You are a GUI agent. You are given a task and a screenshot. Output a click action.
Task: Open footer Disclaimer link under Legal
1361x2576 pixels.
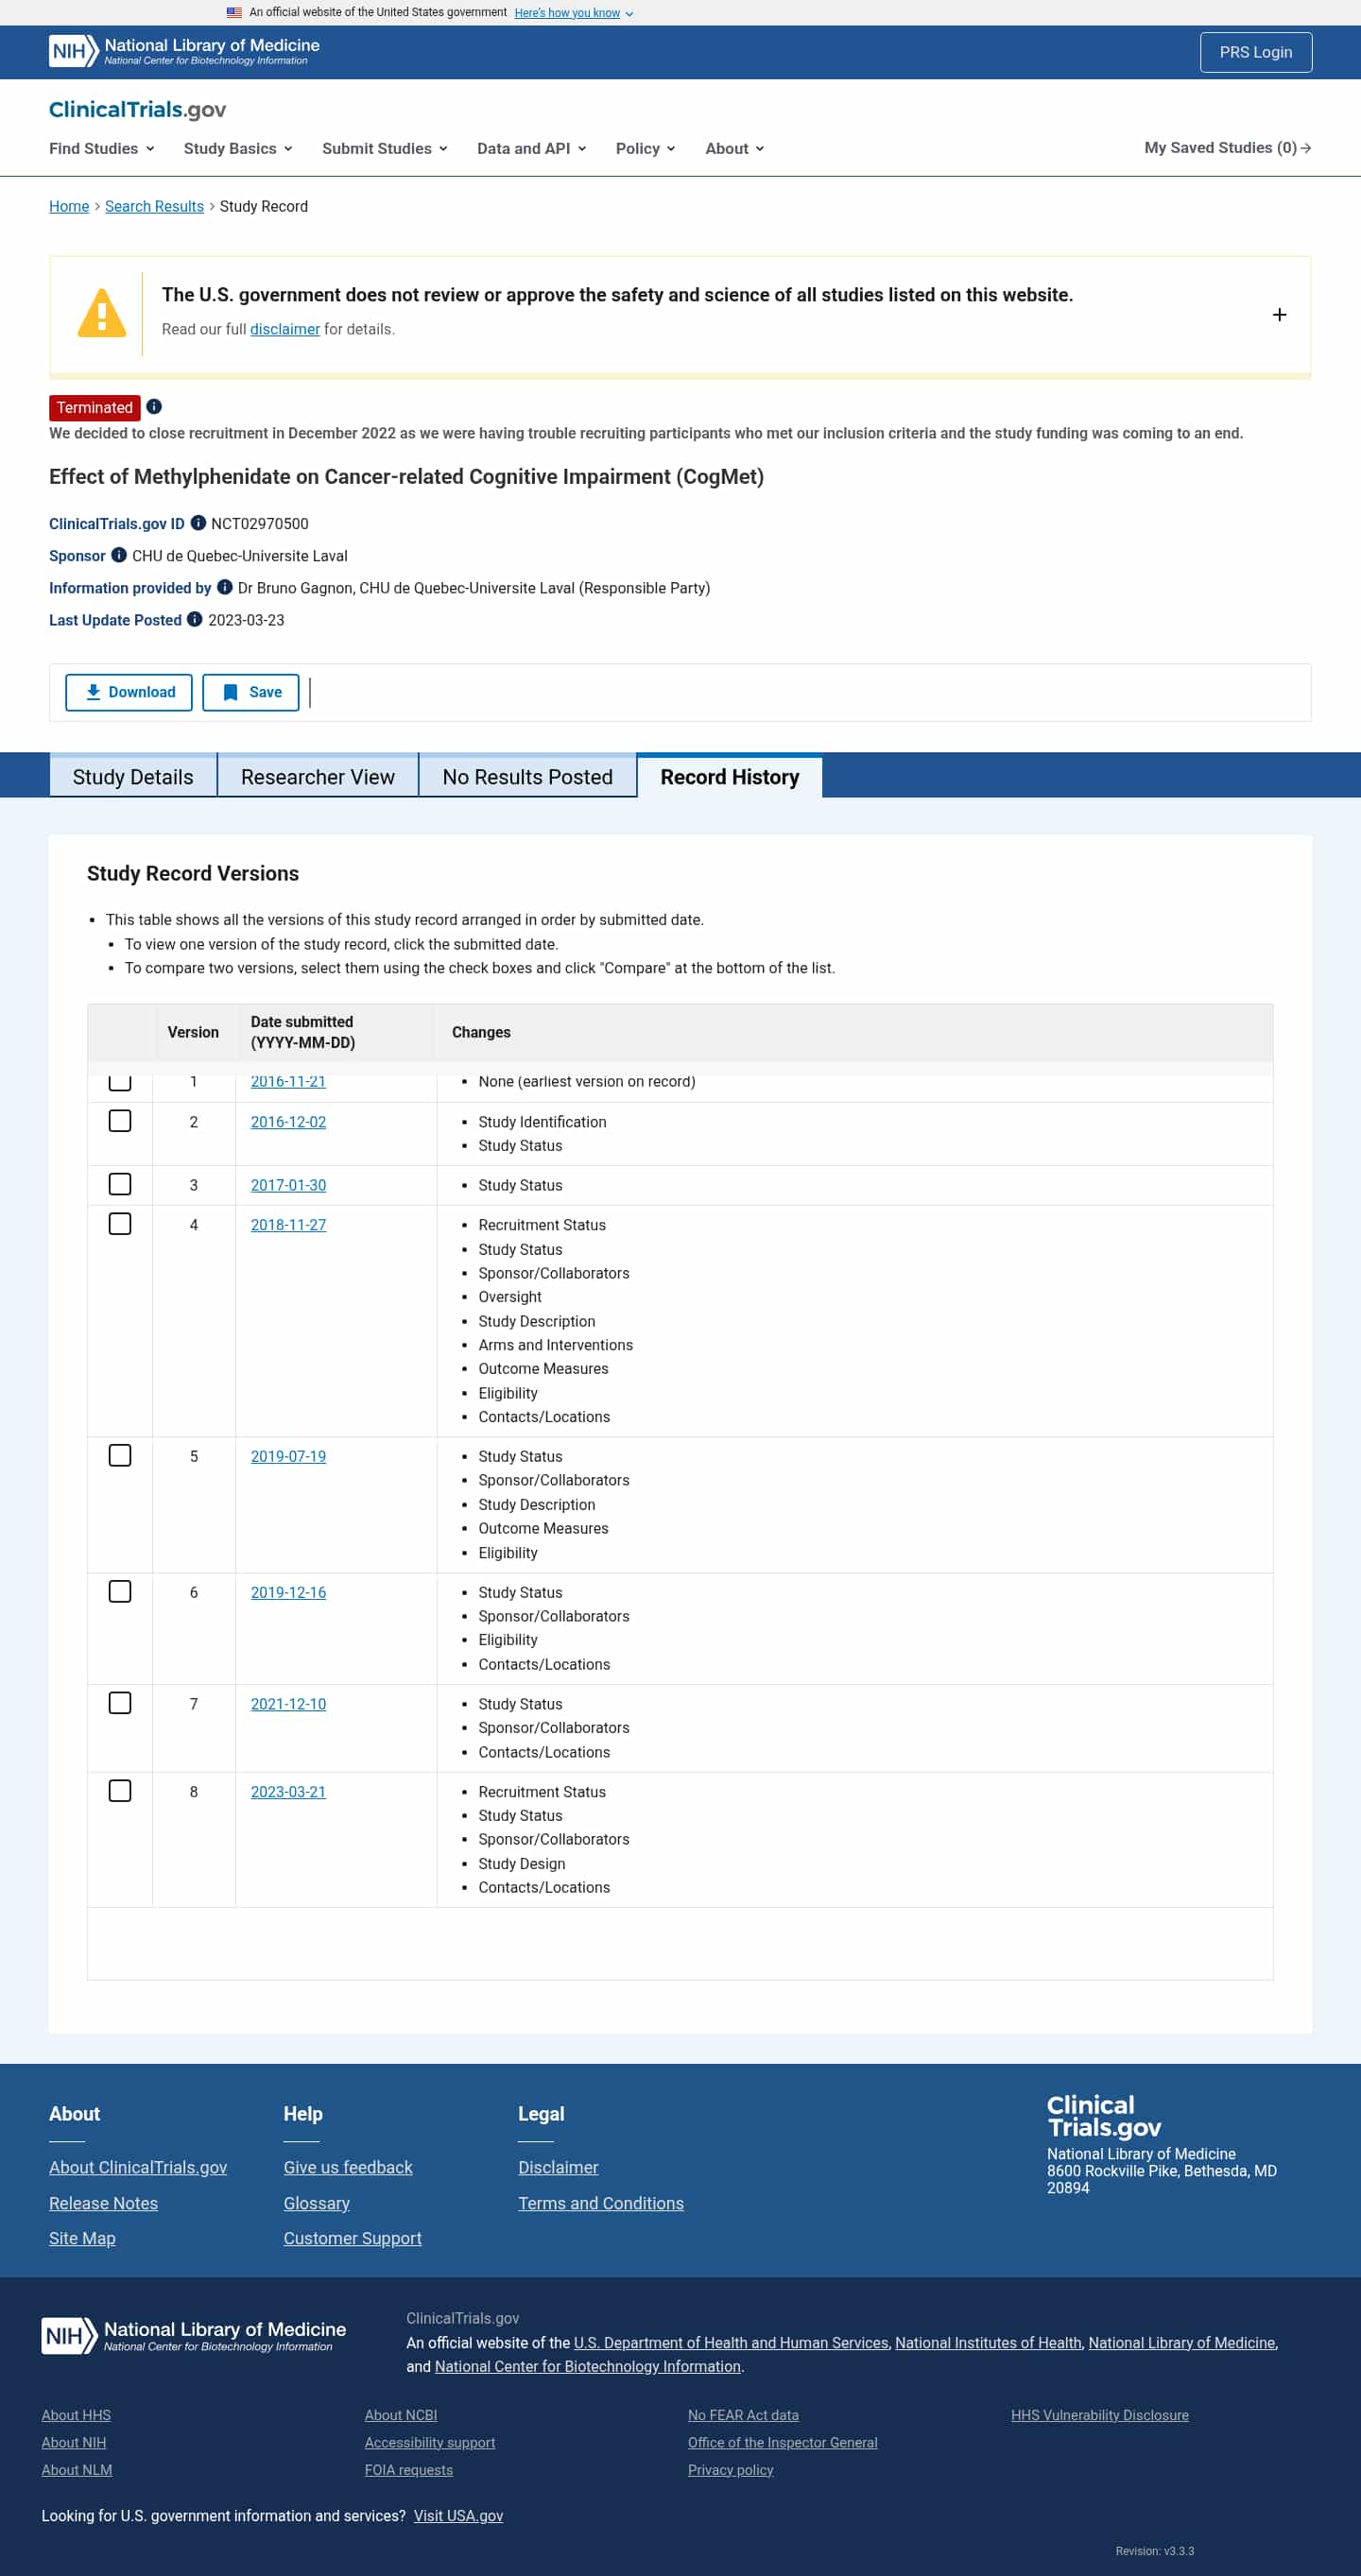(x=558, y=2167)
